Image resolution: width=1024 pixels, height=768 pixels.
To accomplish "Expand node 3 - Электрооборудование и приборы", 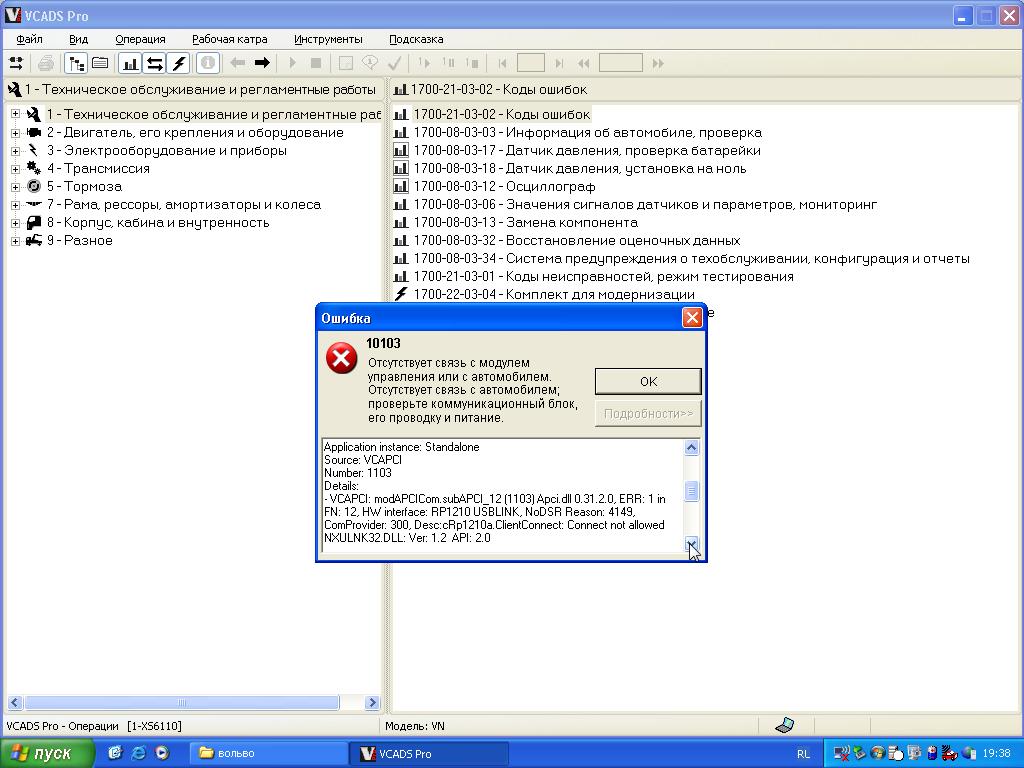I will (15, 151).
